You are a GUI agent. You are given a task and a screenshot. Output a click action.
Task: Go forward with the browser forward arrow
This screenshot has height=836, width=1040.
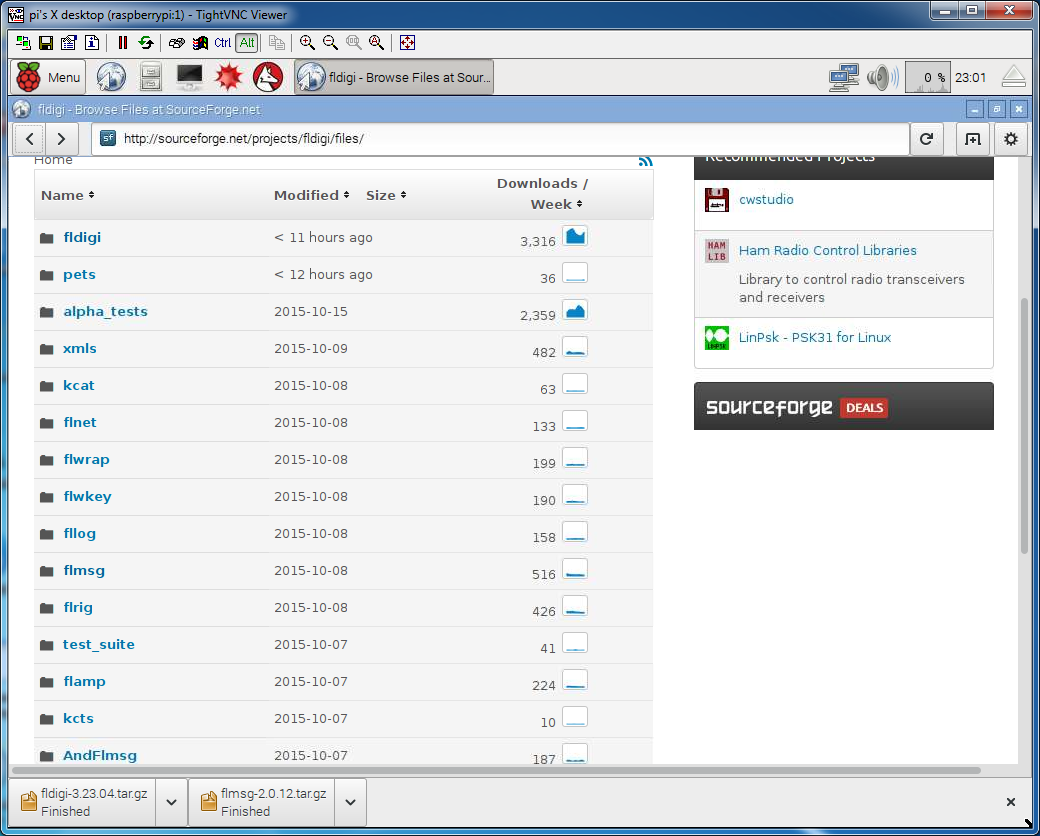62,139
